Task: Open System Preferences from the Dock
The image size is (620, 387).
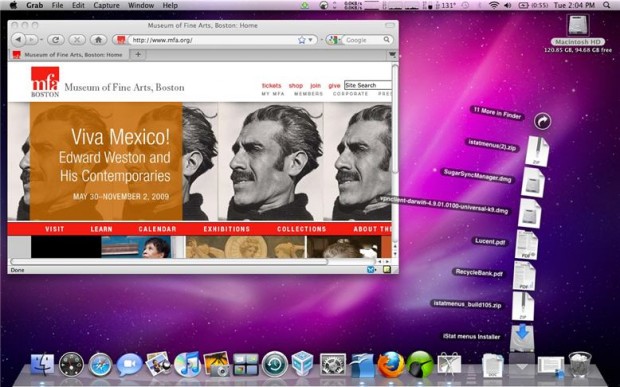Action: [333, 364]
